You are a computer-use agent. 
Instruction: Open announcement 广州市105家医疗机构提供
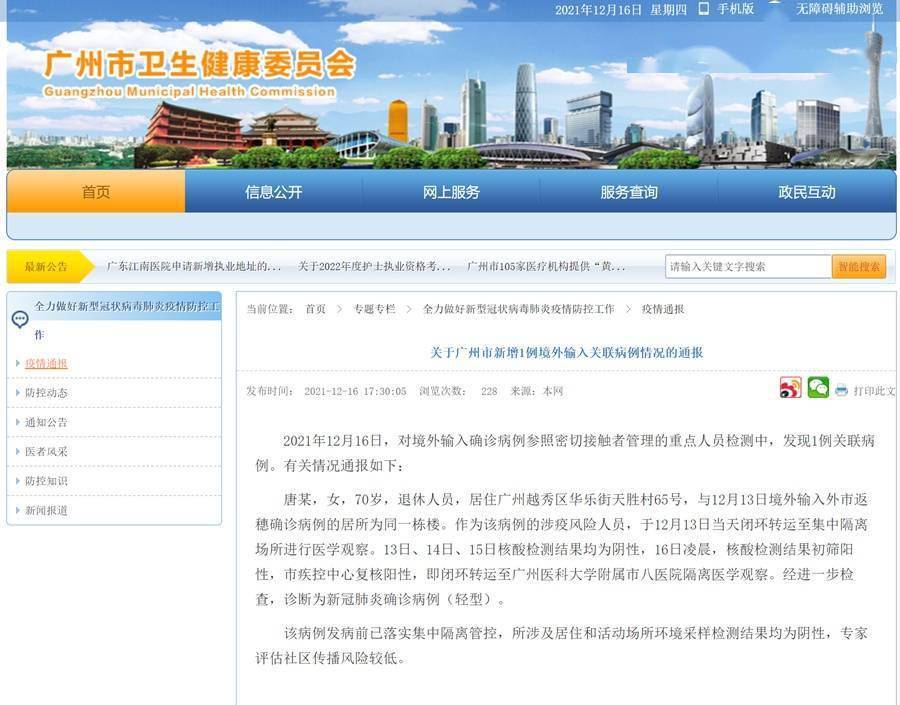point(546,266)
